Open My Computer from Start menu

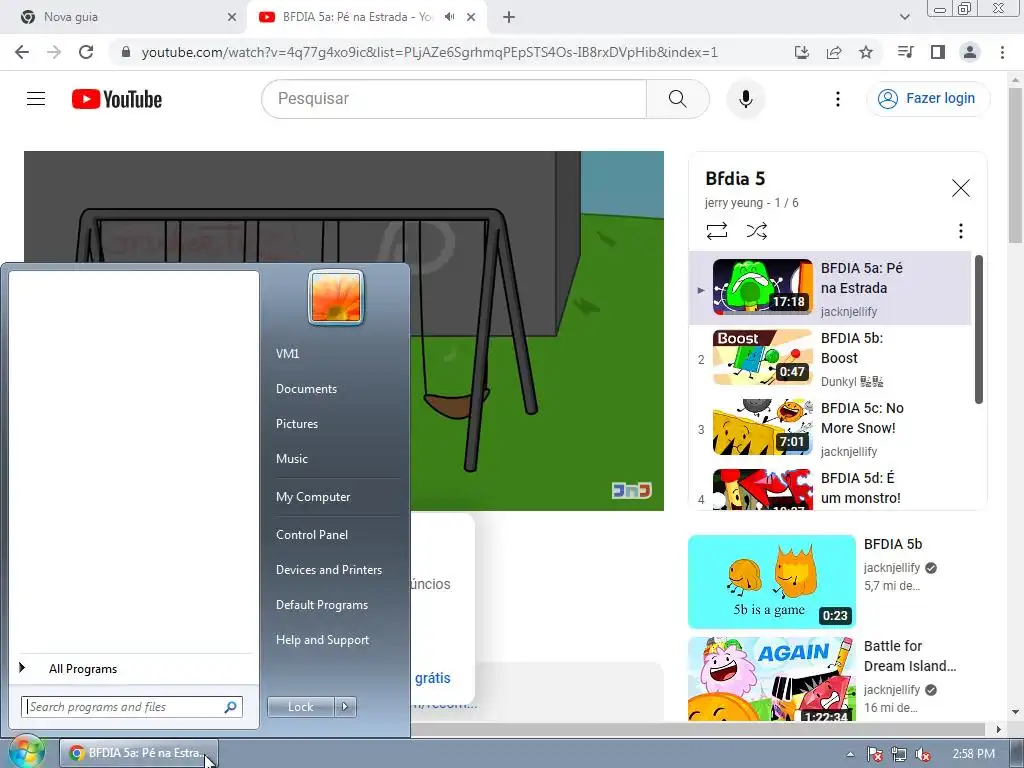point(313,497)
